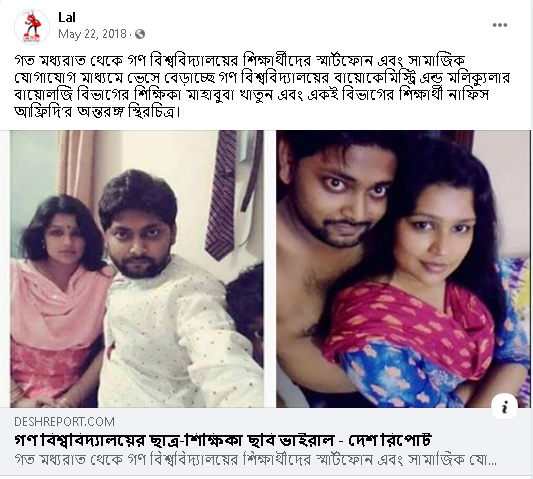533x479 pixels.
Task: Open the Lal profile name link
Action: (x=67, y=18)
